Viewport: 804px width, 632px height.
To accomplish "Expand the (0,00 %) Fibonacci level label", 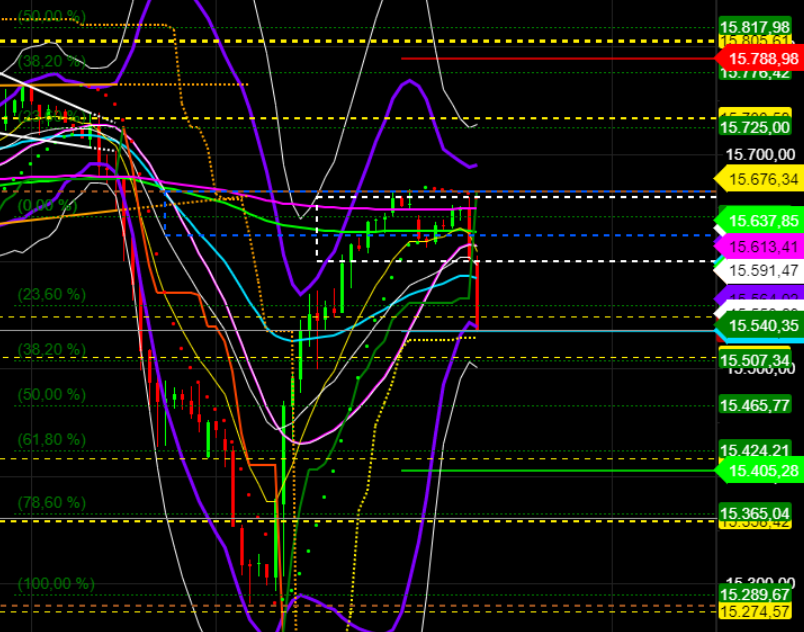I will [x=47, y=203].
